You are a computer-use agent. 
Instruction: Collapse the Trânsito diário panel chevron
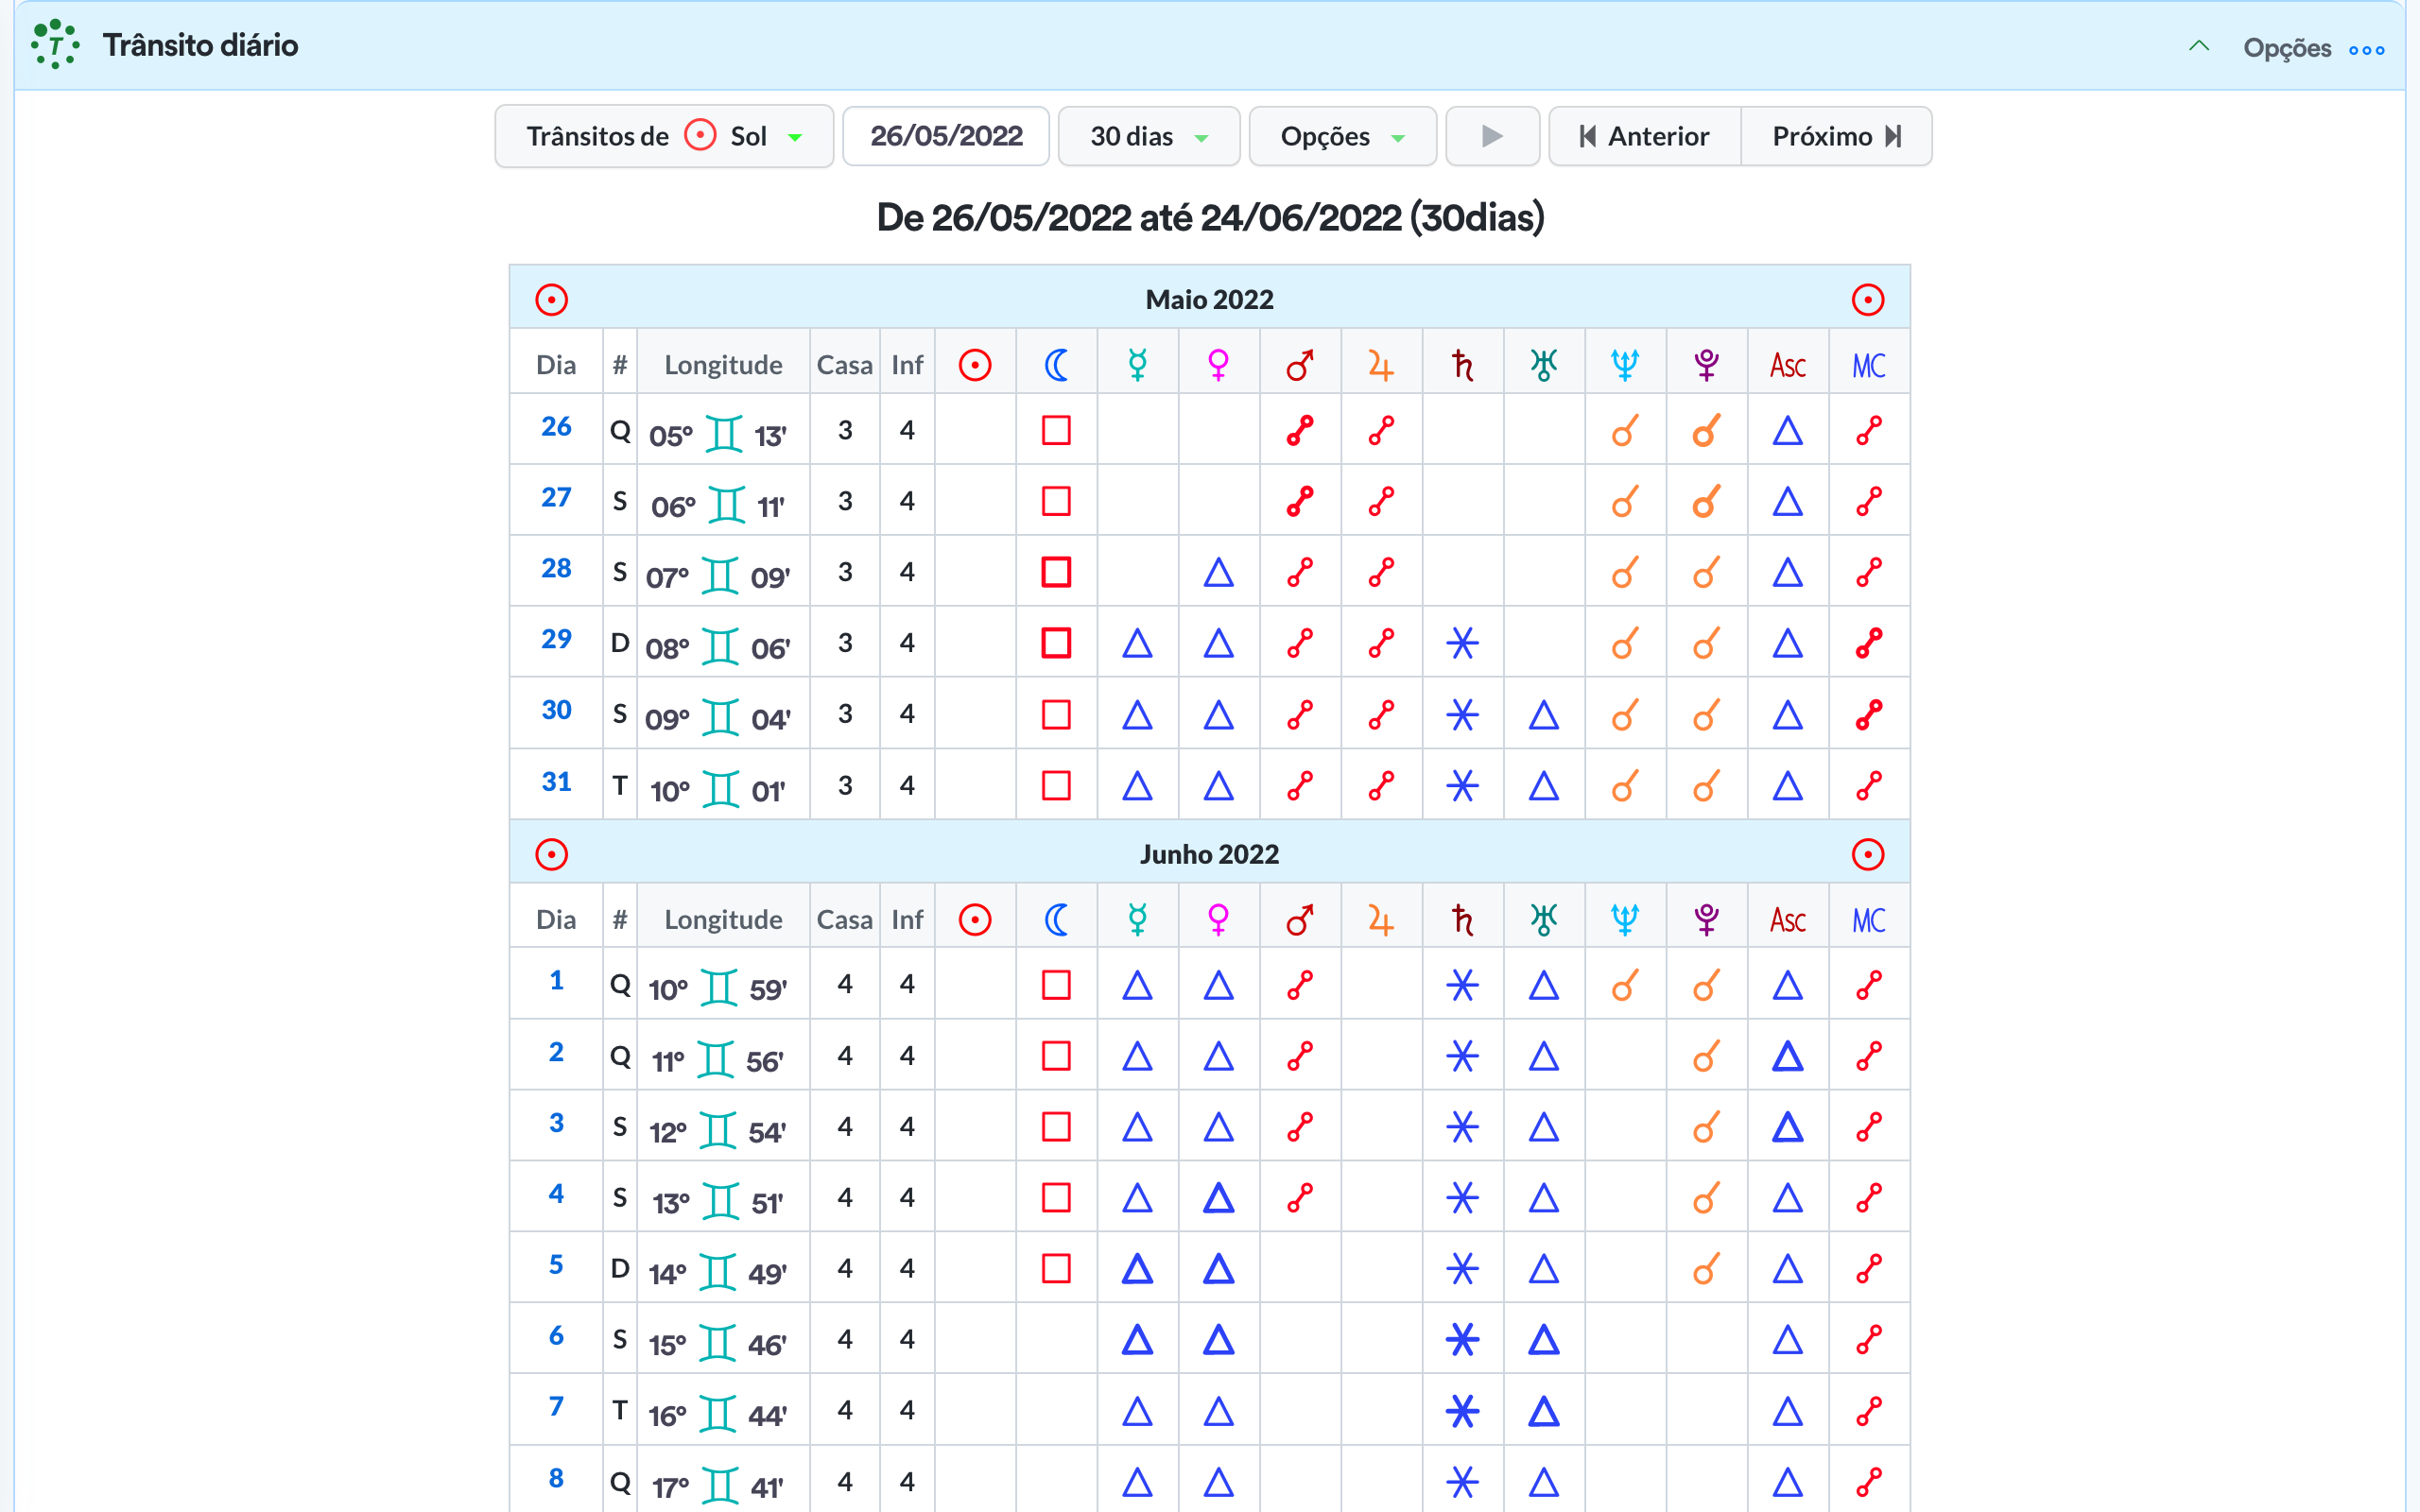tap(2198, 47)
